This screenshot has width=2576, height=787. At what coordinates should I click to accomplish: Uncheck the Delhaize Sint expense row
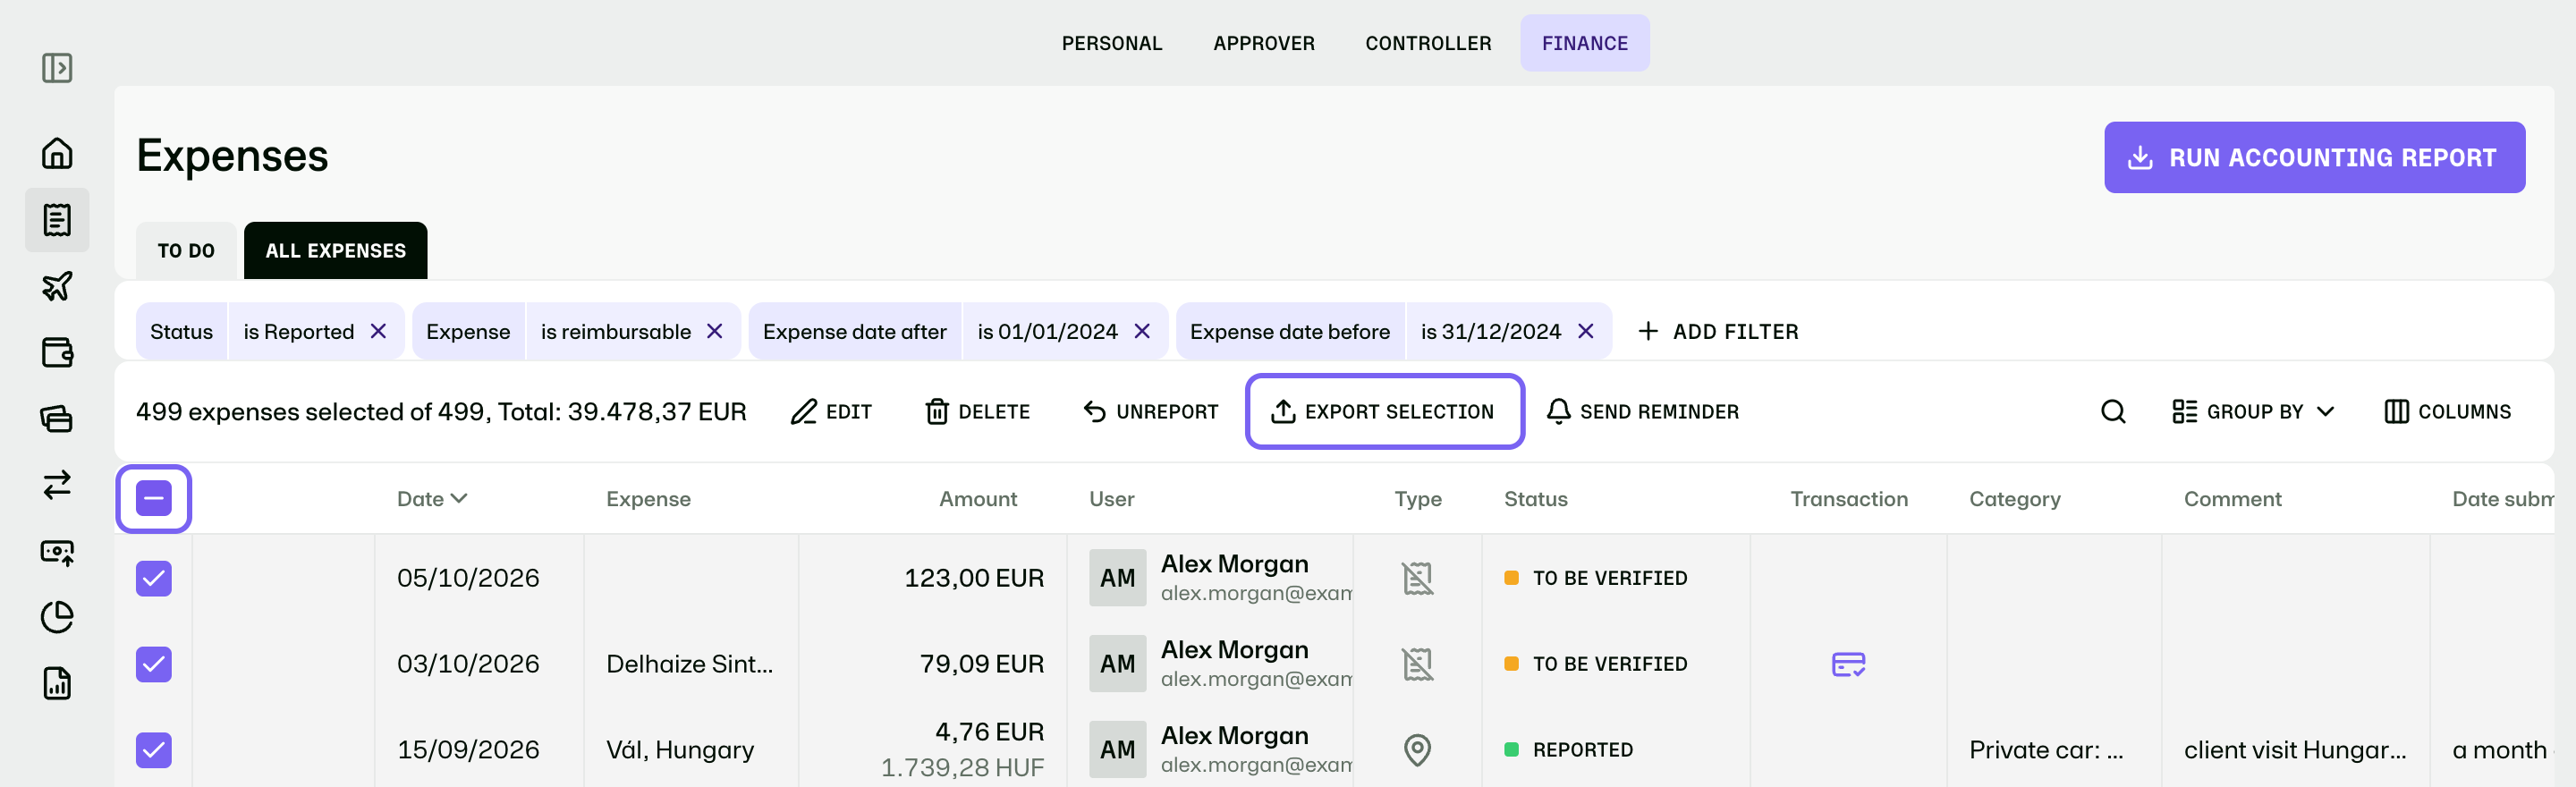tap(154, 664)
